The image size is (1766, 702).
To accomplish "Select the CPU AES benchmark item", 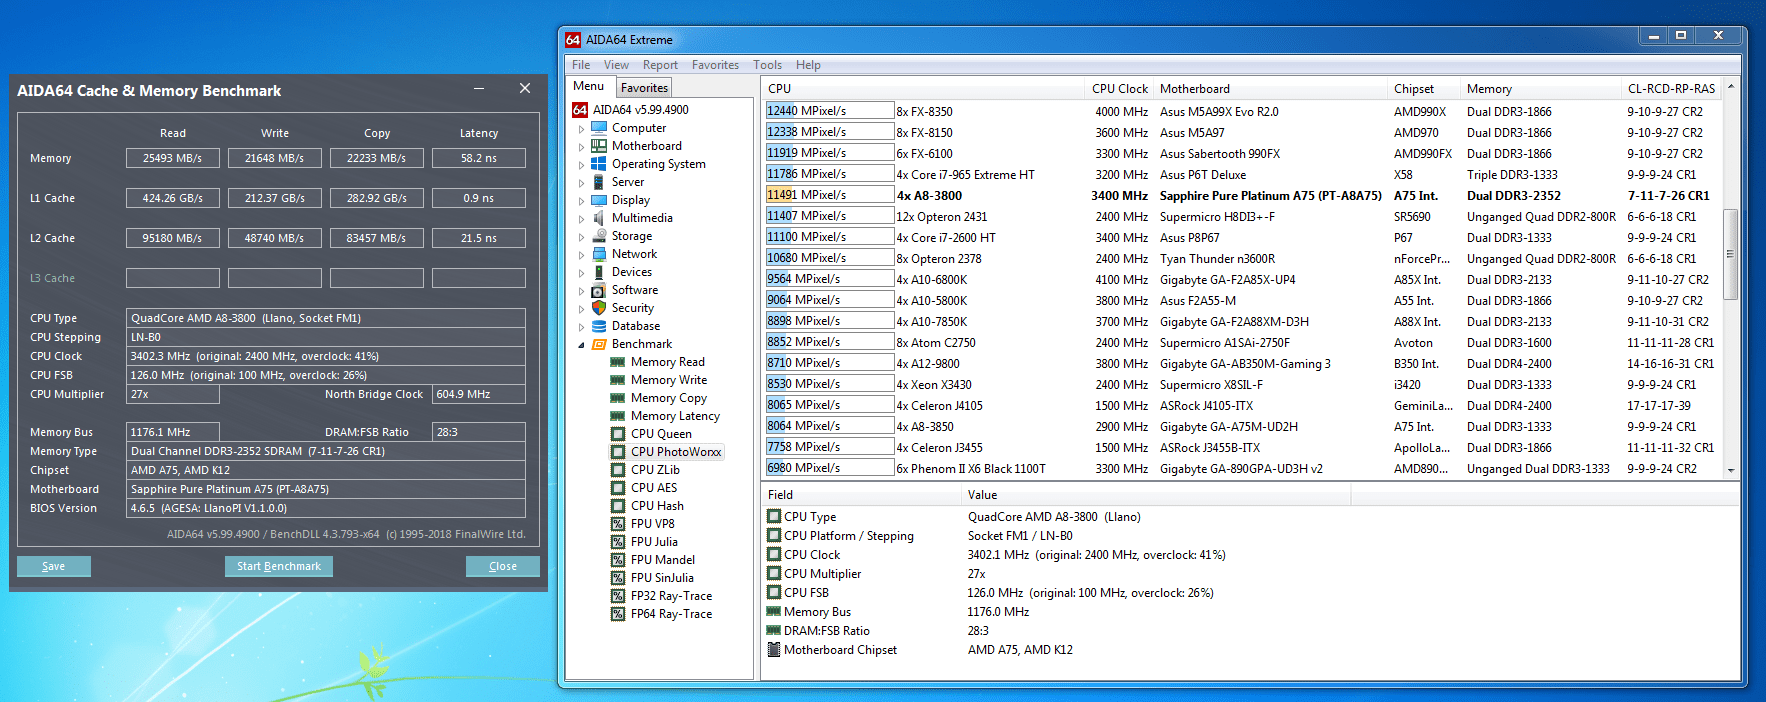I will point(645,488).
